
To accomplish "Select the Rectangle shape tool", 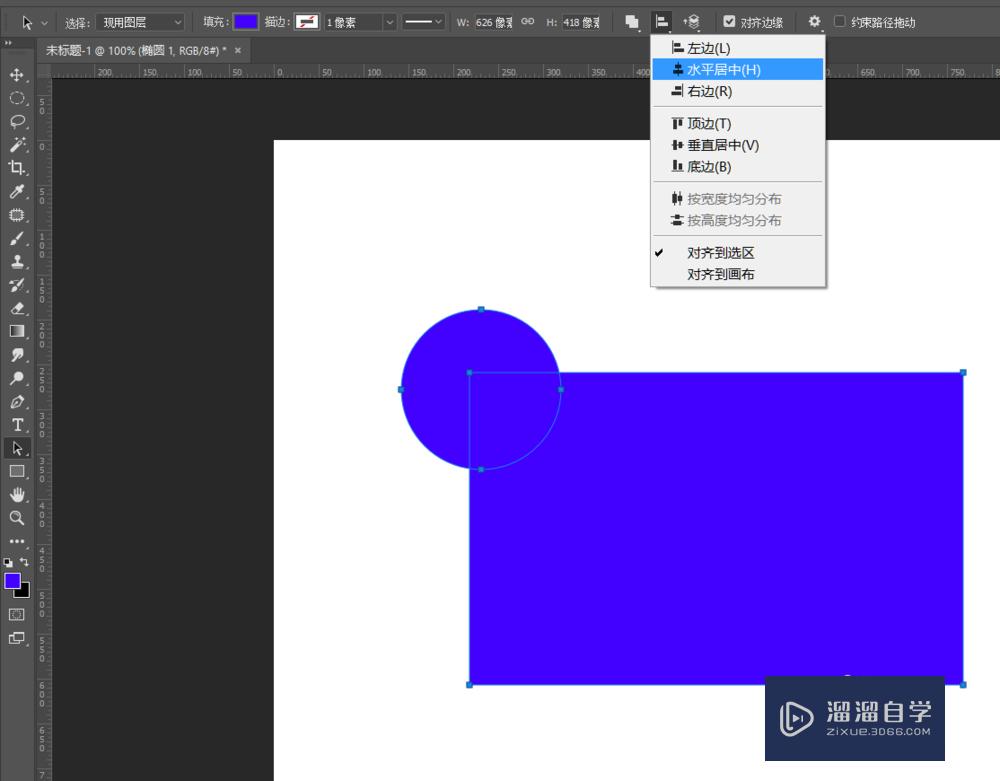I will [x=17, y=471].
